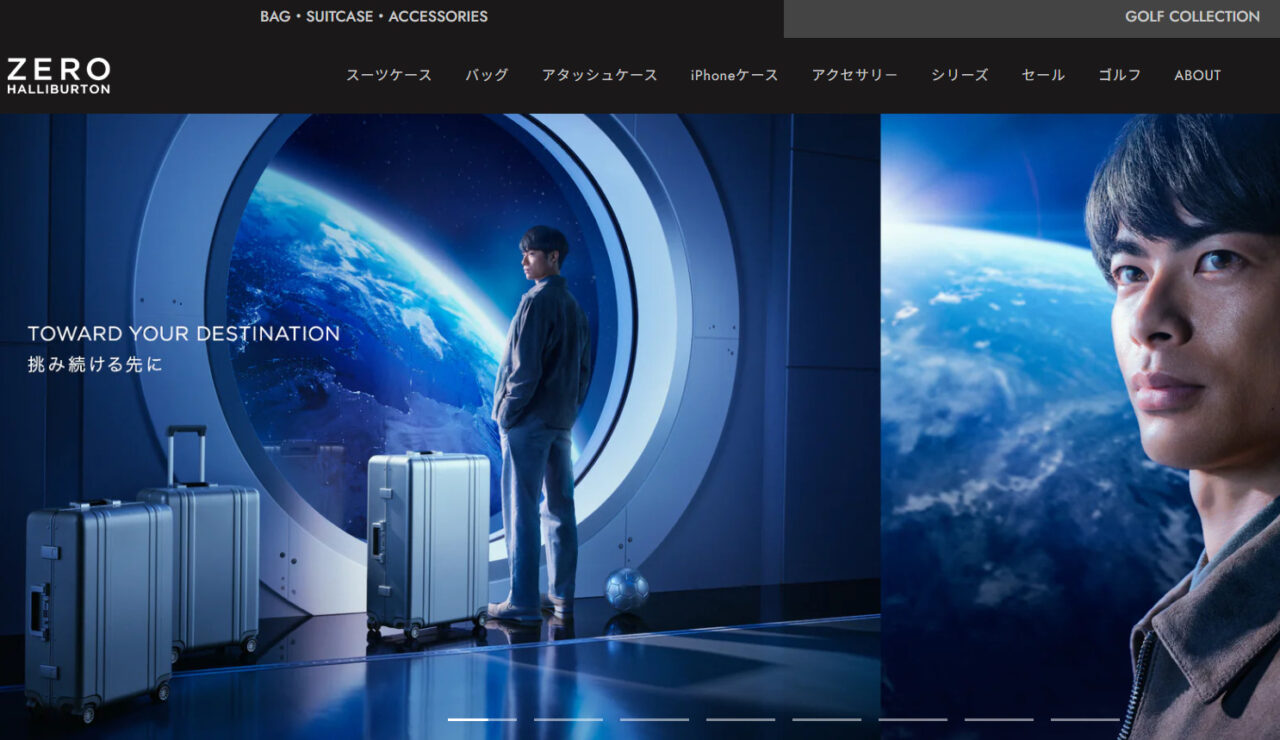Jump to the last carousel slide indicator
Screen dimensions: 1280x740
tap(1085, 719)
